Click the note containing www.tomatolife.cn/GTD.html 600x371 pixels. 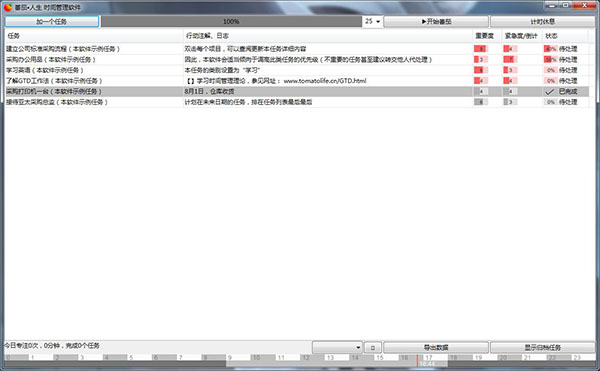pos(276,81)
